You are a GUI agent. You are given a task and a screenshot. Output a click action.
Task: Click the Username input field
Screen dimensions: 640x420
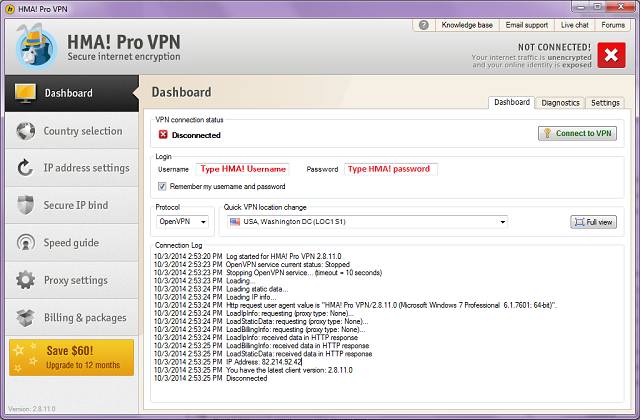[243, 169]
